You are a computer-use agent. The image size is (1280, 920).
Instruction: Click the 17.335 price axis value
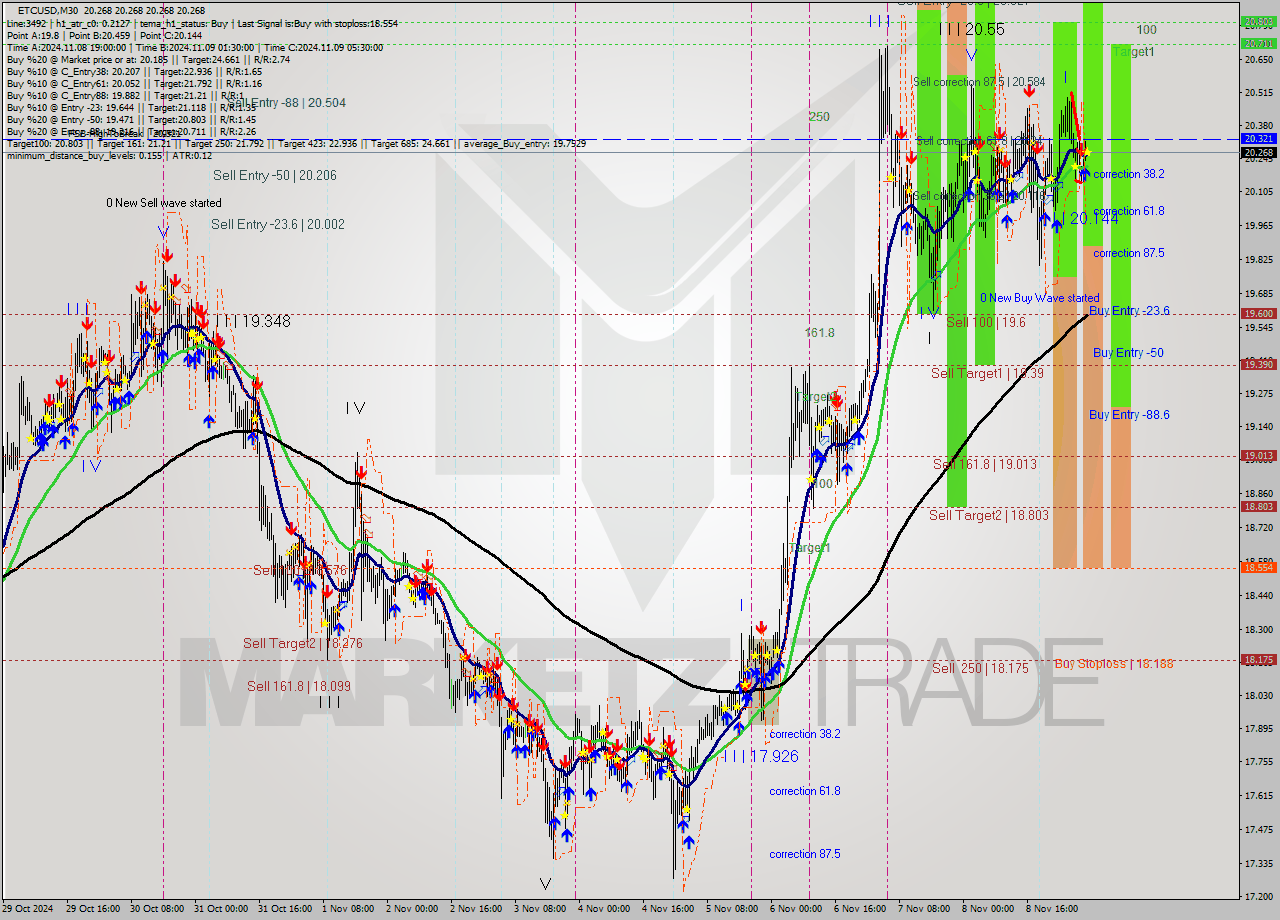[1258, 863]
